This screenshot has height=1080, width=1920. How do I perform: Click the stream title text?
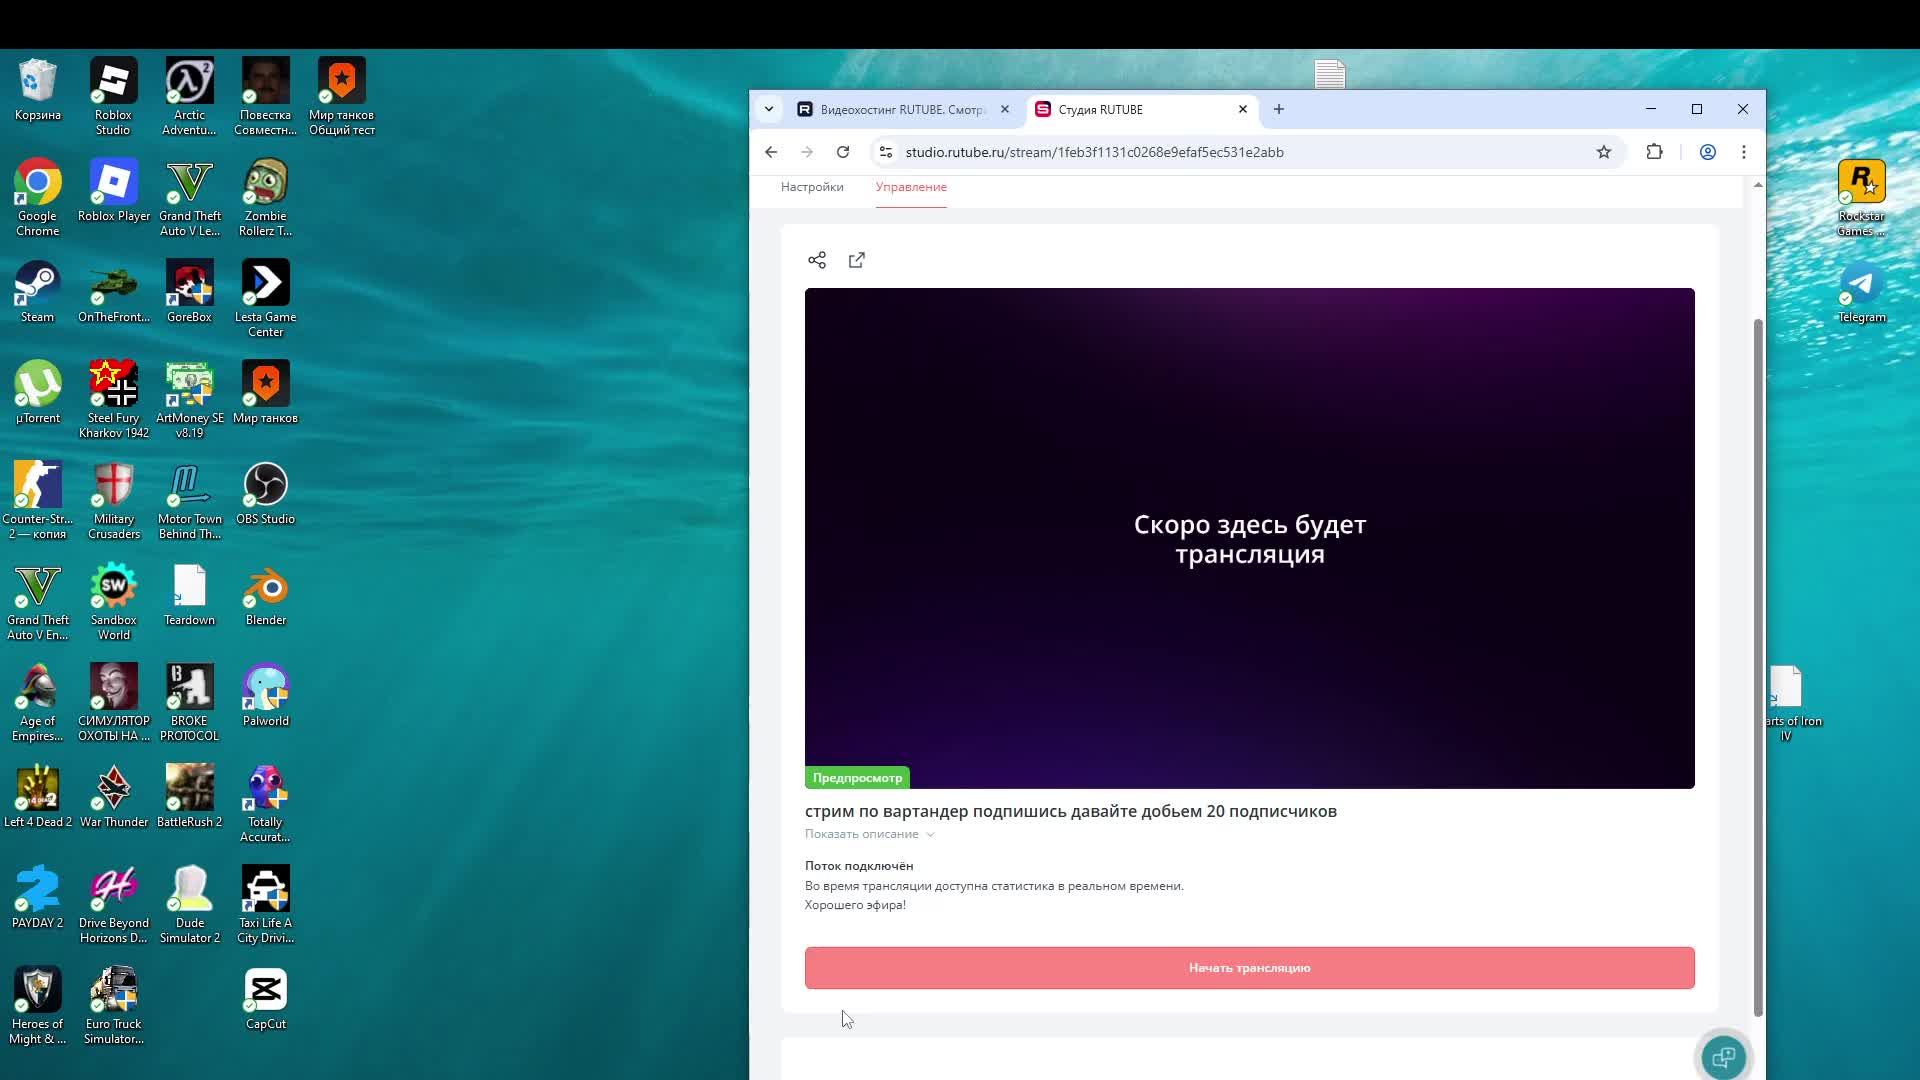pos(1070,811)
